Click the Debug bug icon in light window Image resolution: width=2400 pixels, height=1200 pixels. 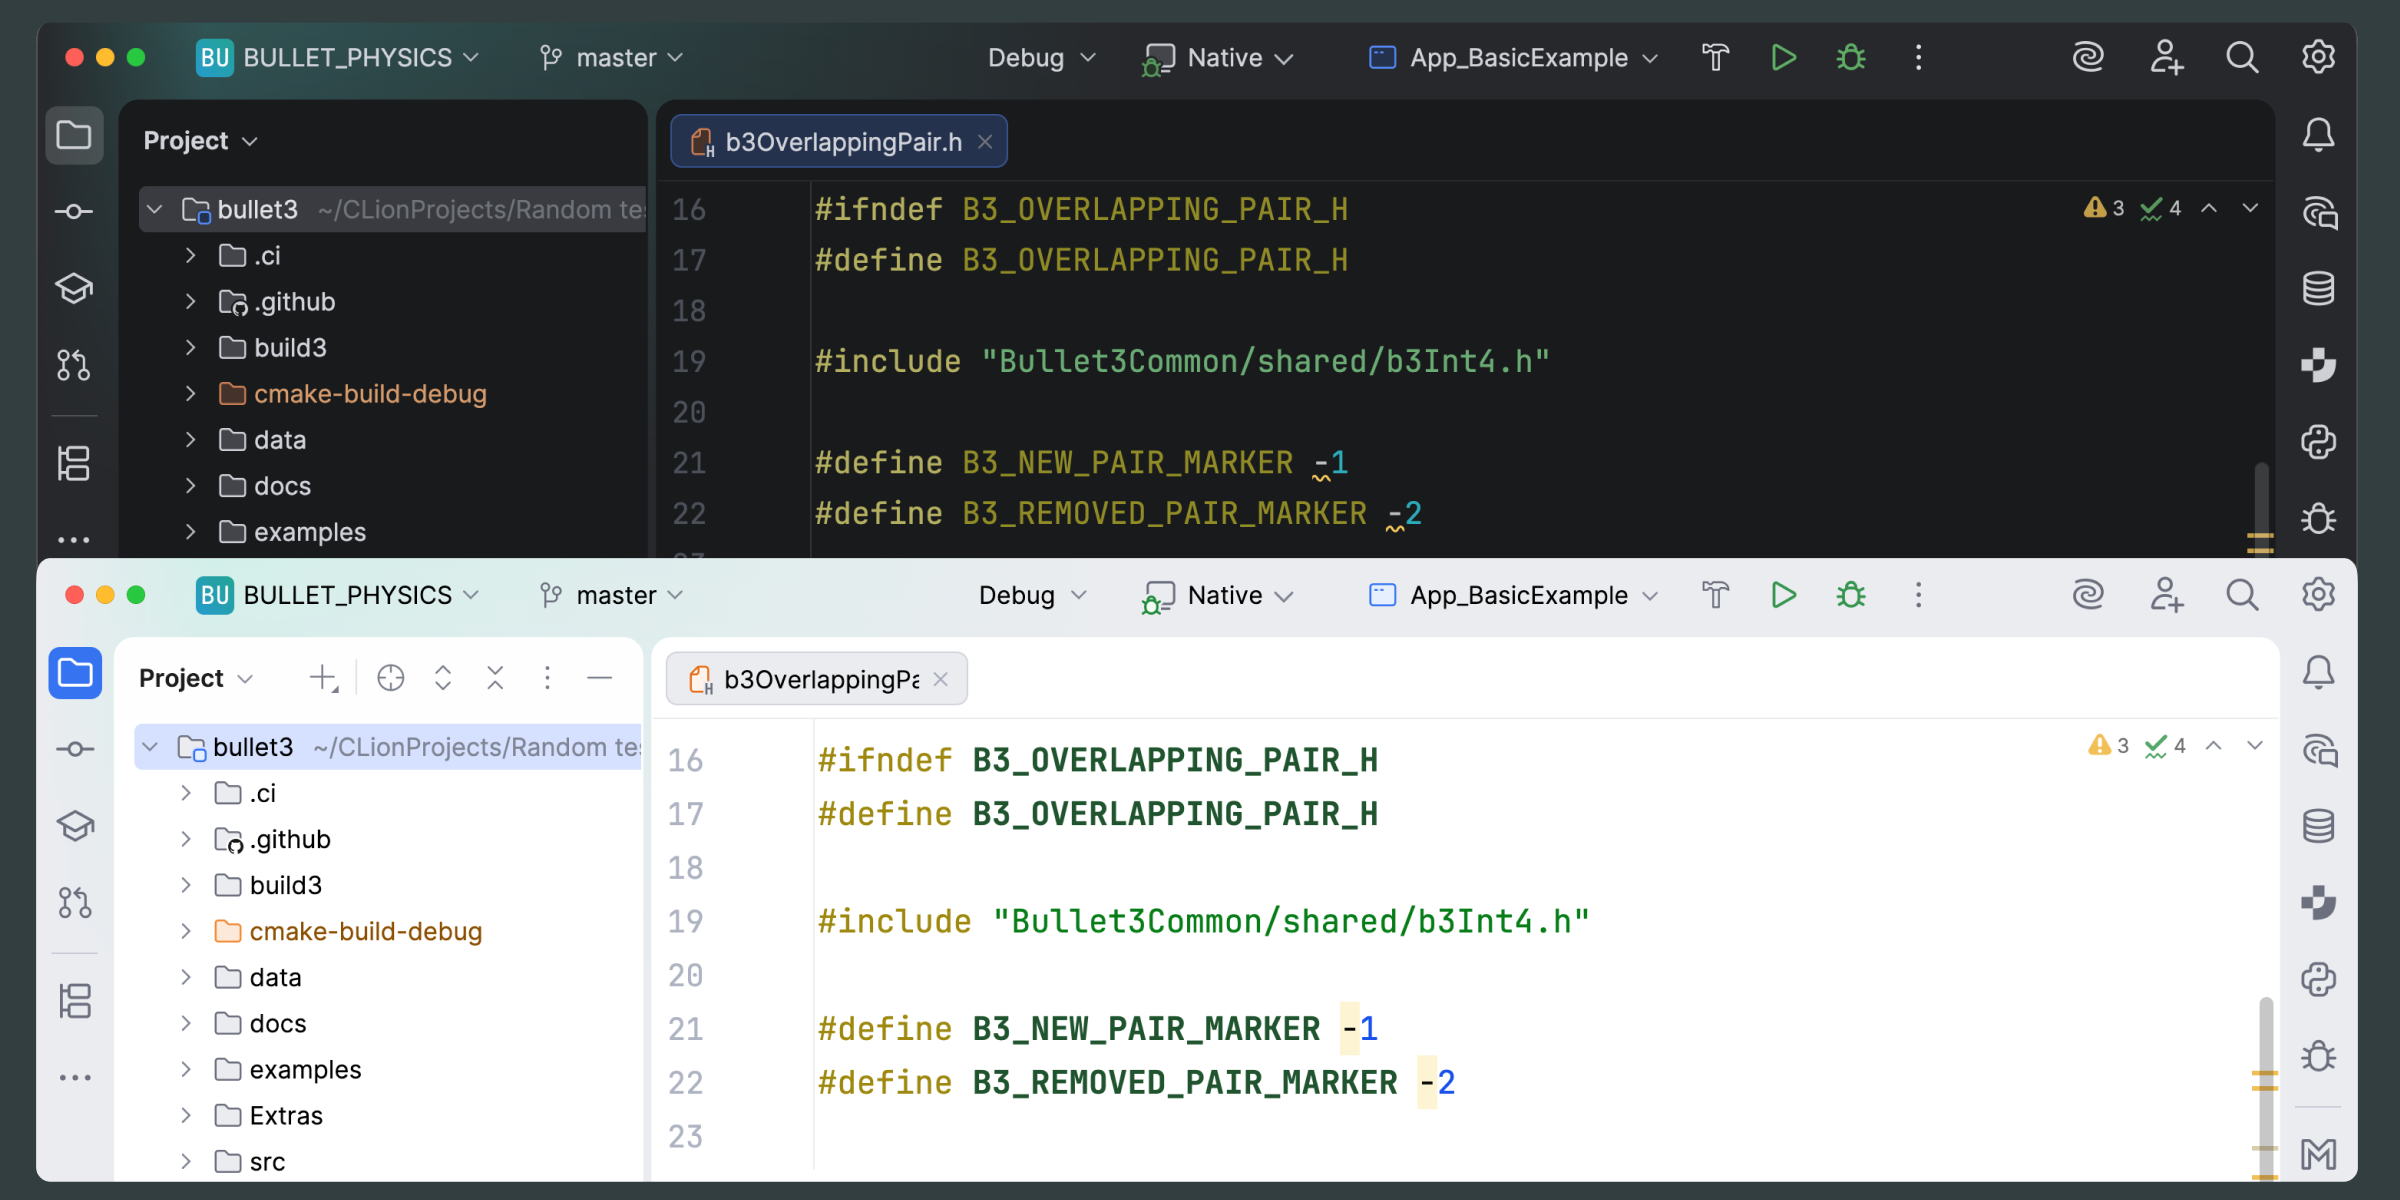(x=1851, y=595)
